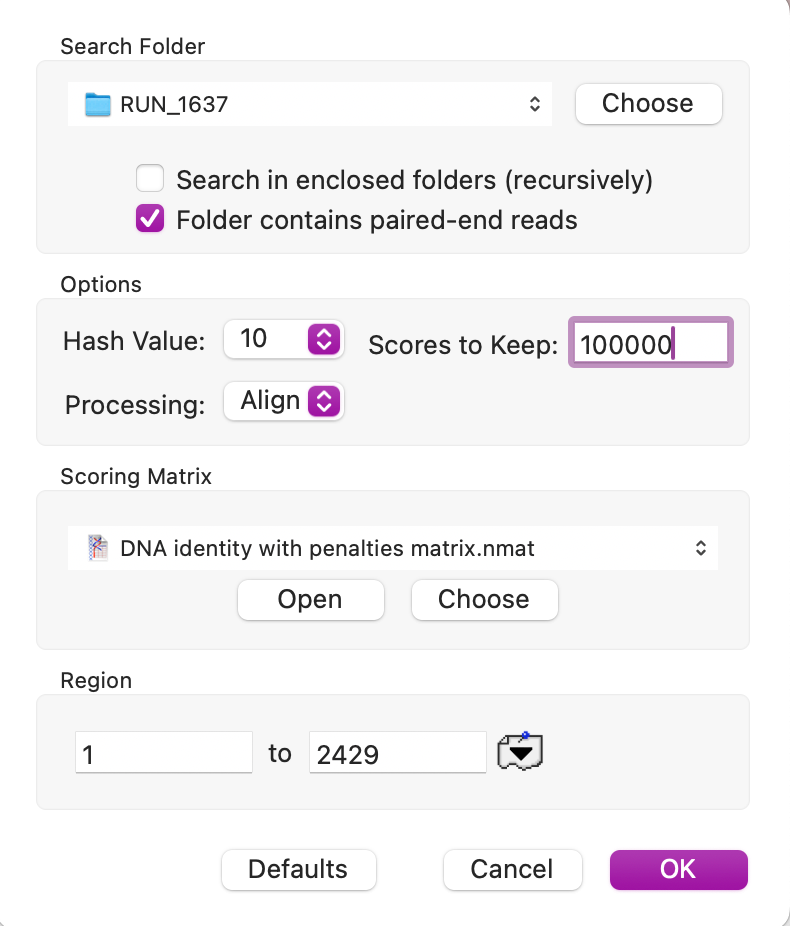Click the purple arrows beside Hash Value
Viewport: 790px width, 926px height.
pyautogui.click(x=324, y=340)
